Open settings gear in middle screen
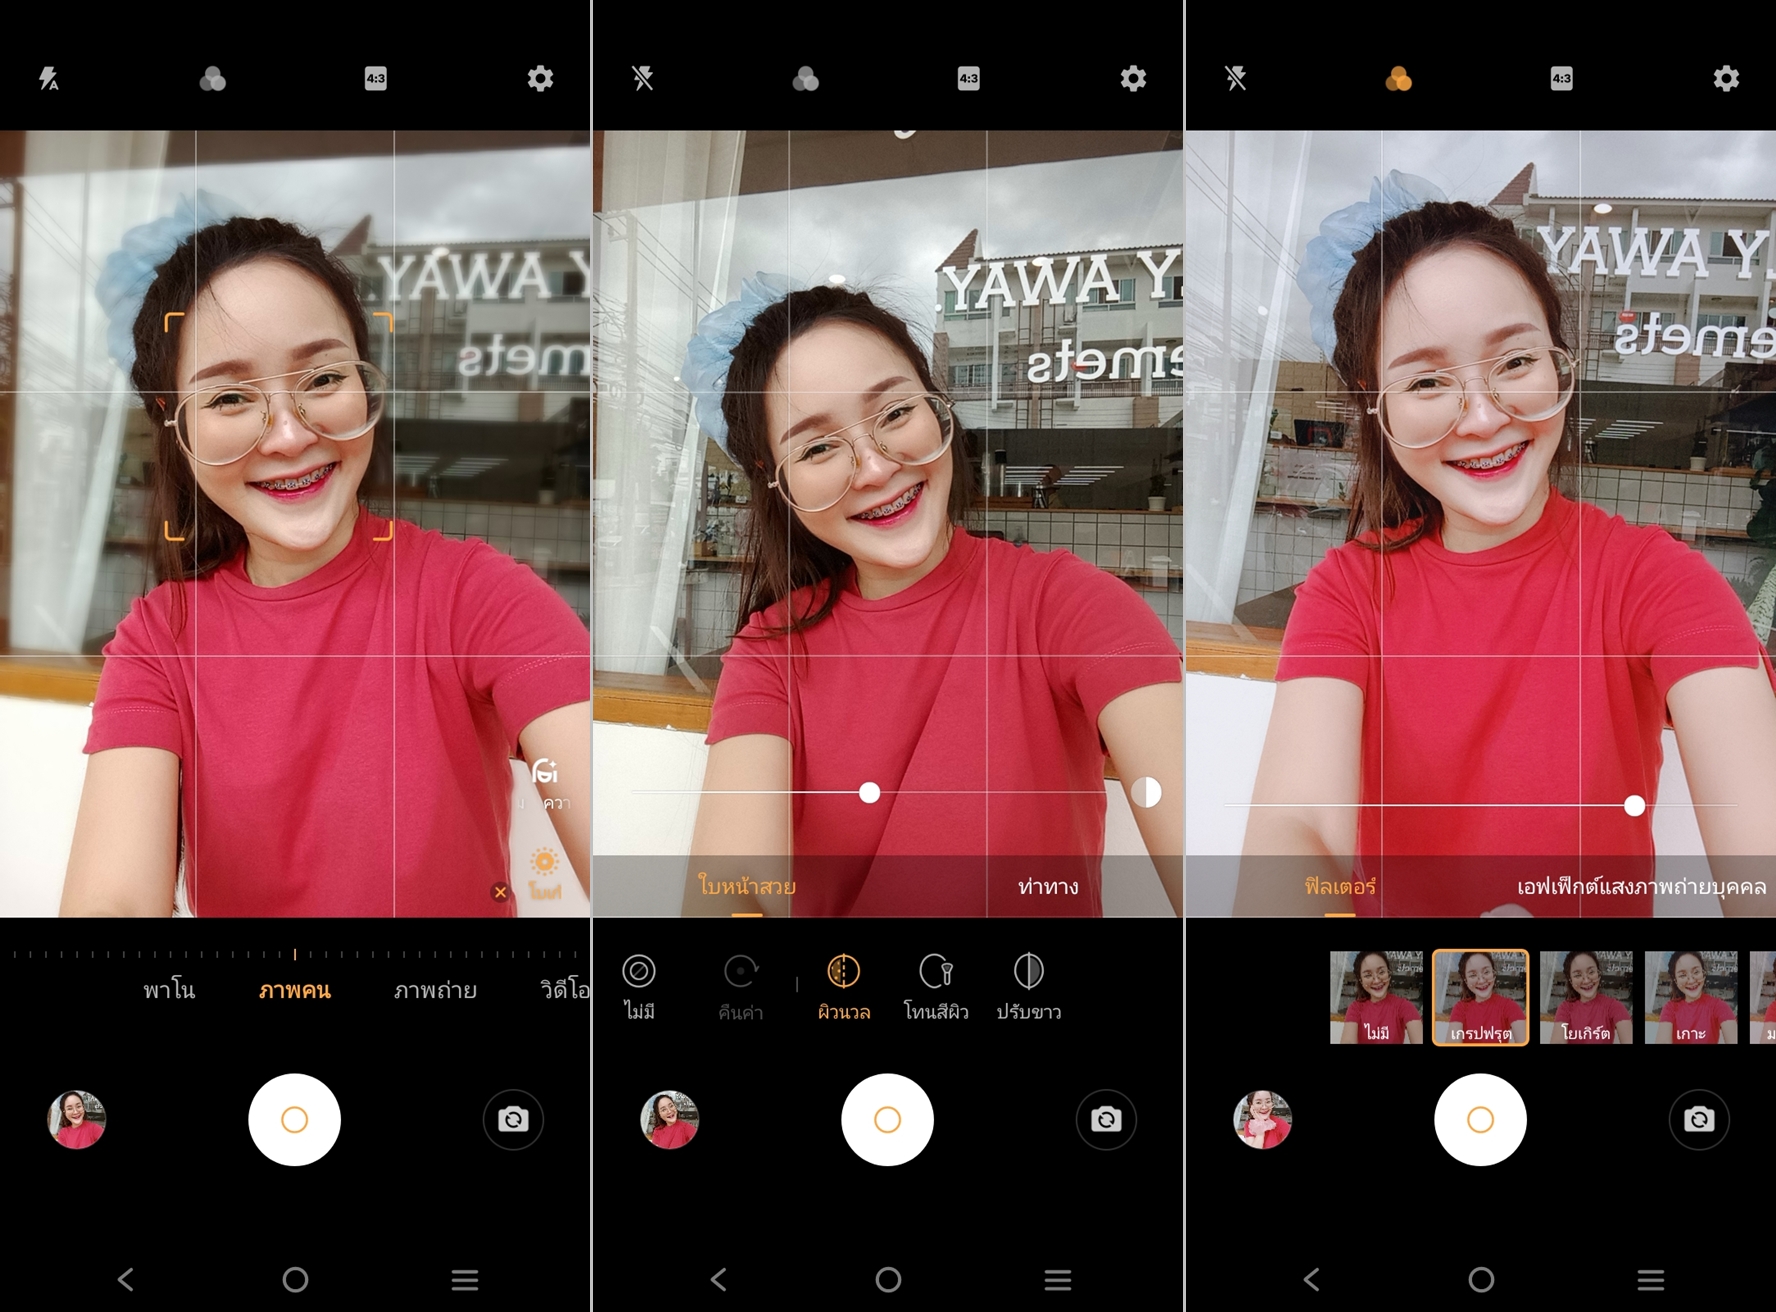 1133,78
